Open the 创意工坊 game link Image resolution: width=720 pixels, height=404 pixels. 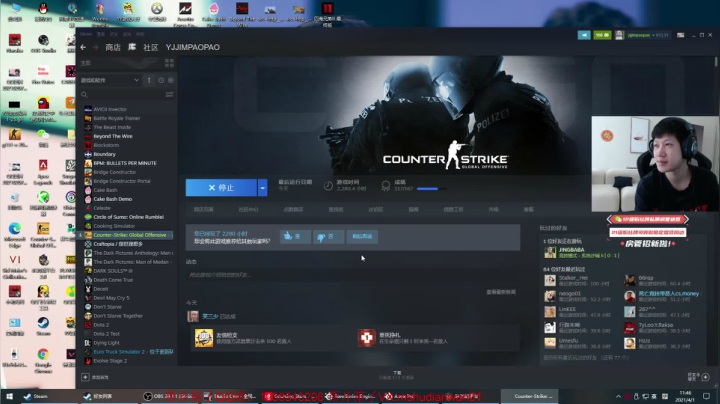(453, 209)
